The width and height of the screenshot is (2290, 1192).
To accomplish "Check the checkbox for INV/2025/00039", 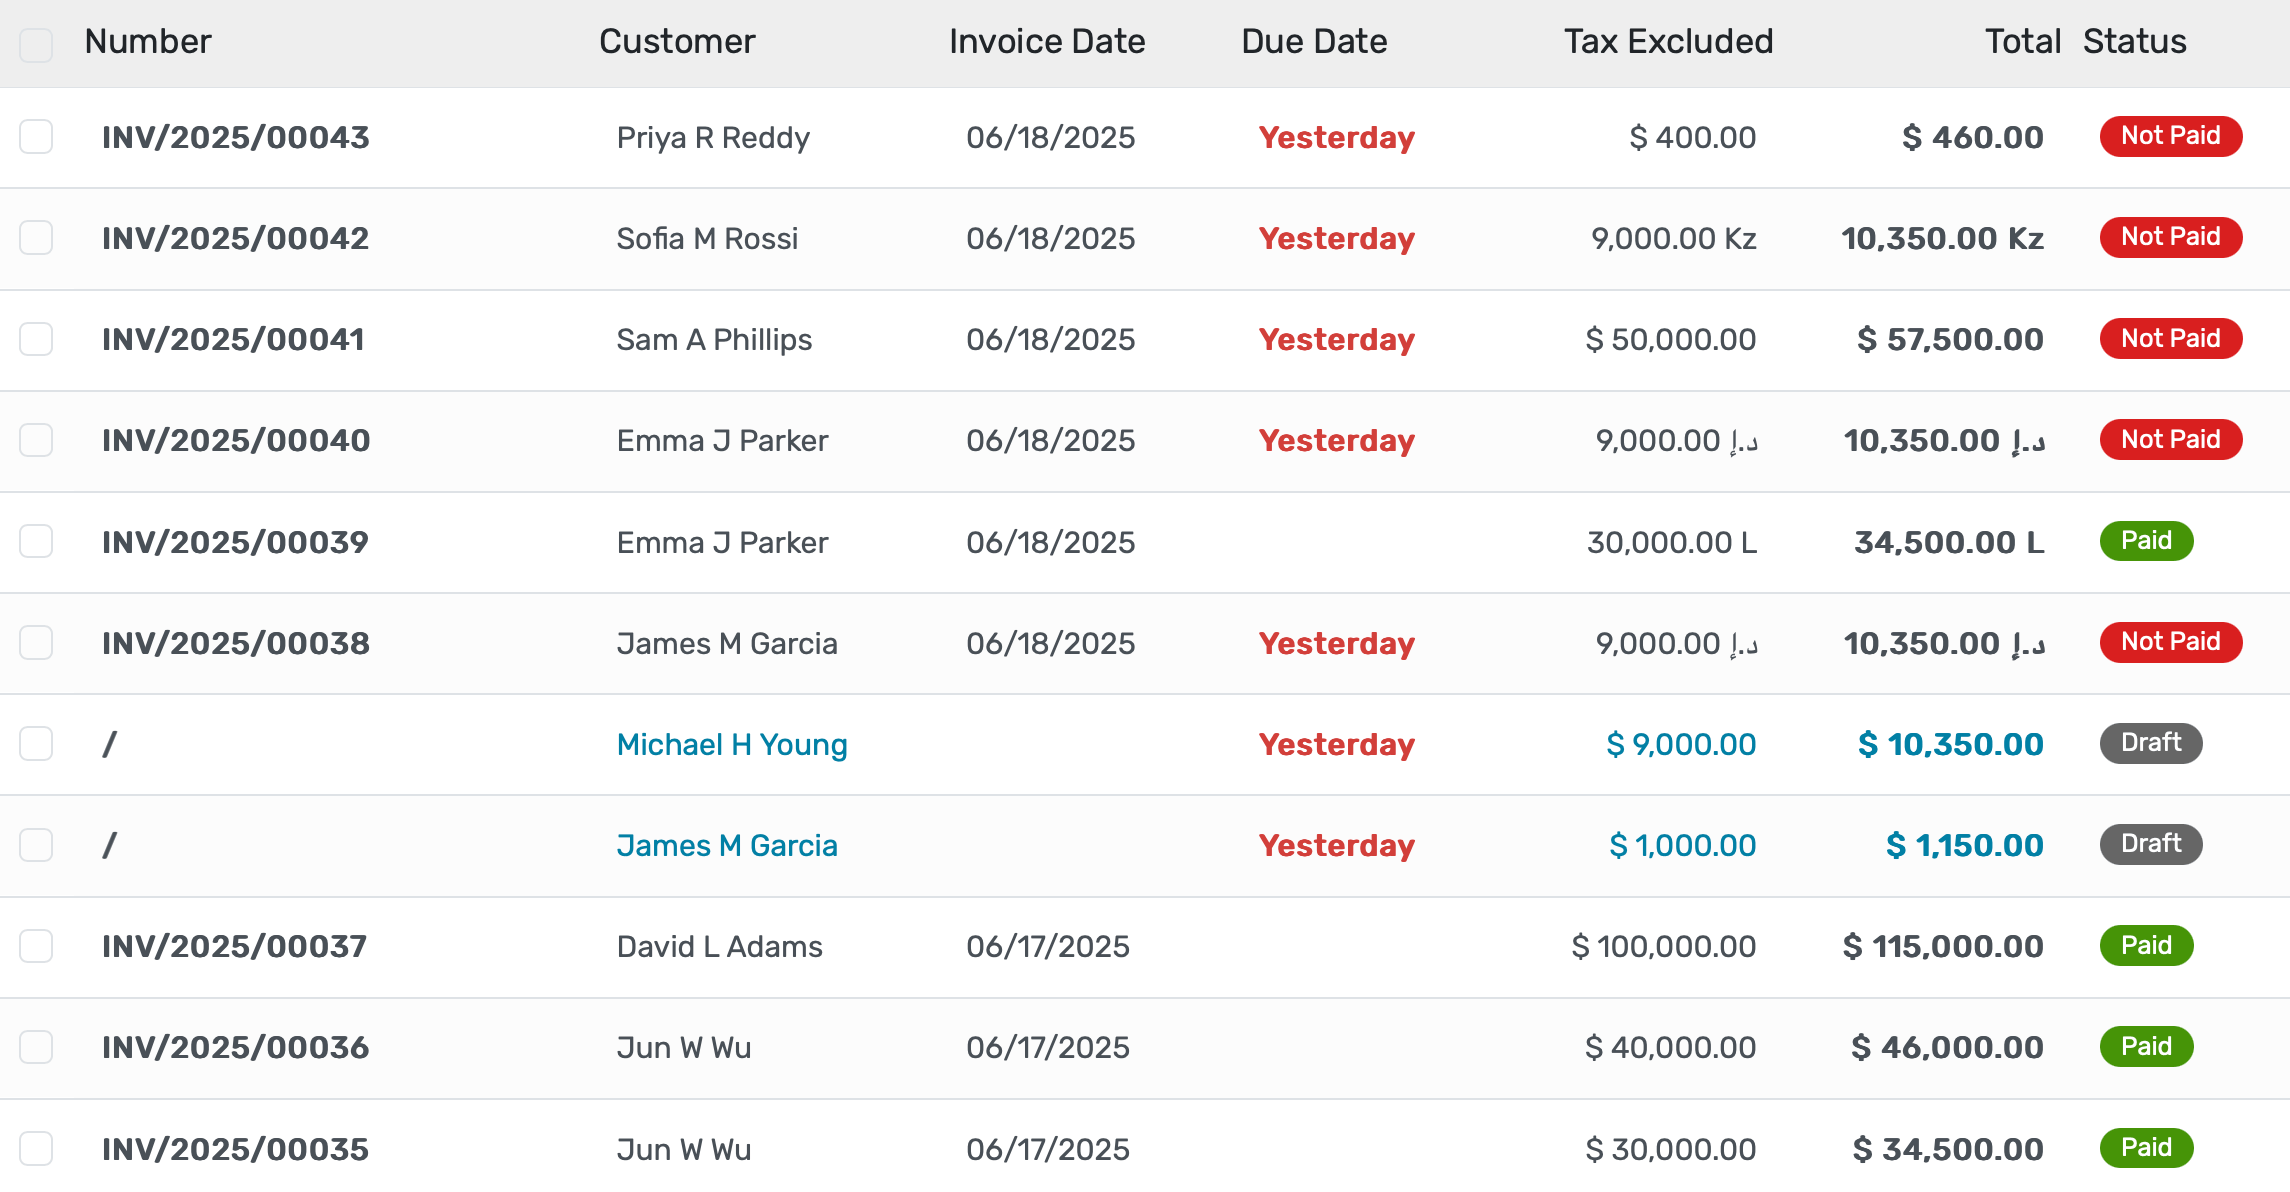I will tap(36, 541).
